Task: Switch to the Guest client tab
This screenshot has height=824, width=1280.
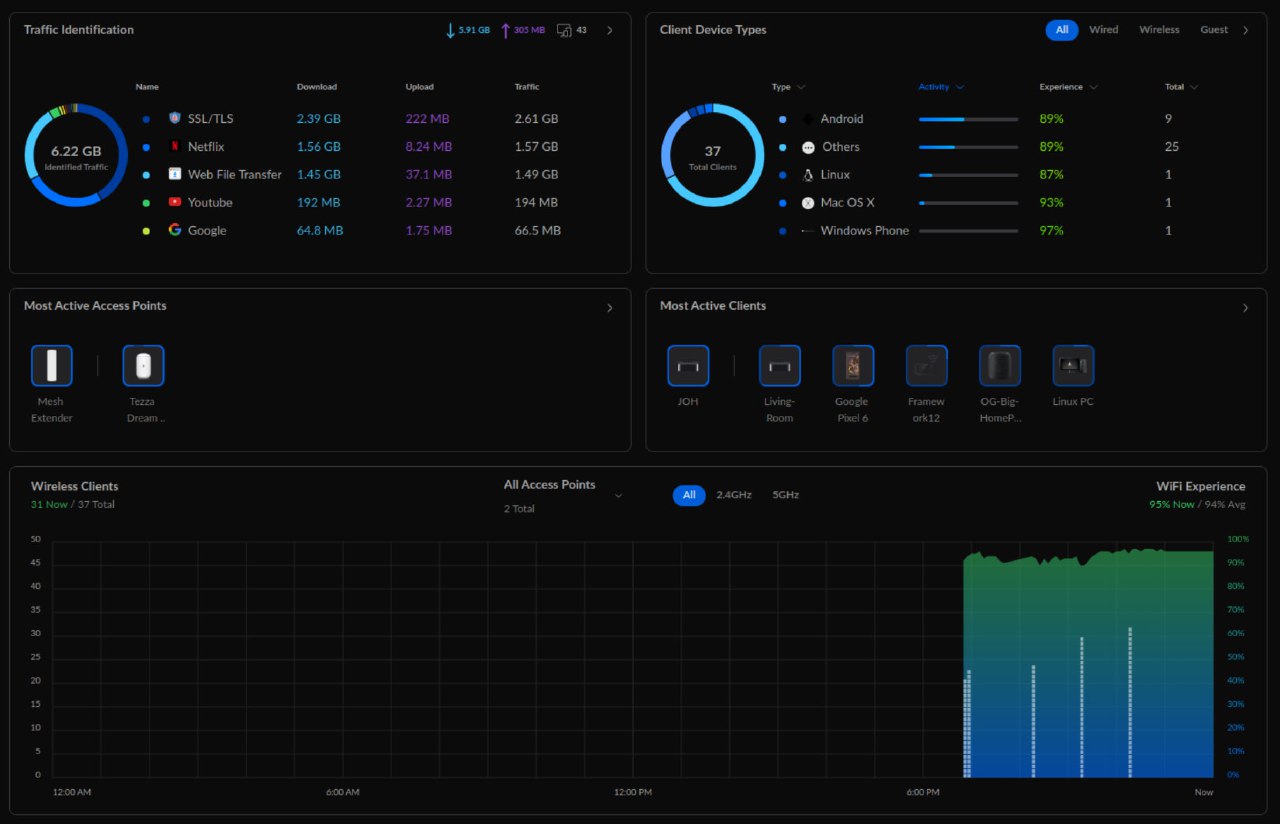Action: [1213, 30]
